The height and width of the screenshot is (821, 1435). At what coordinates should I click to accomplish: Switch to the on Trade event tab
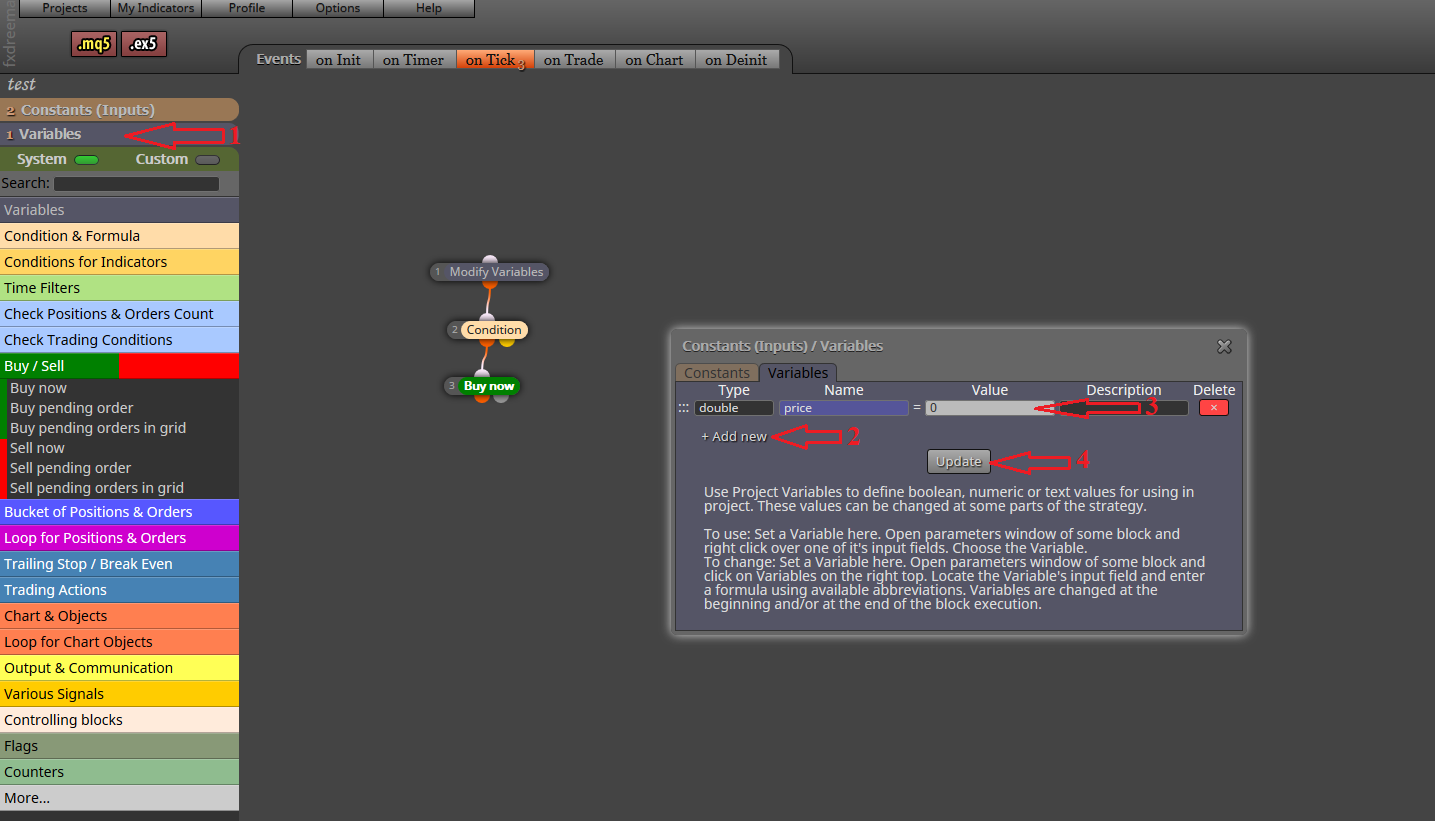[x=574, y=60]
